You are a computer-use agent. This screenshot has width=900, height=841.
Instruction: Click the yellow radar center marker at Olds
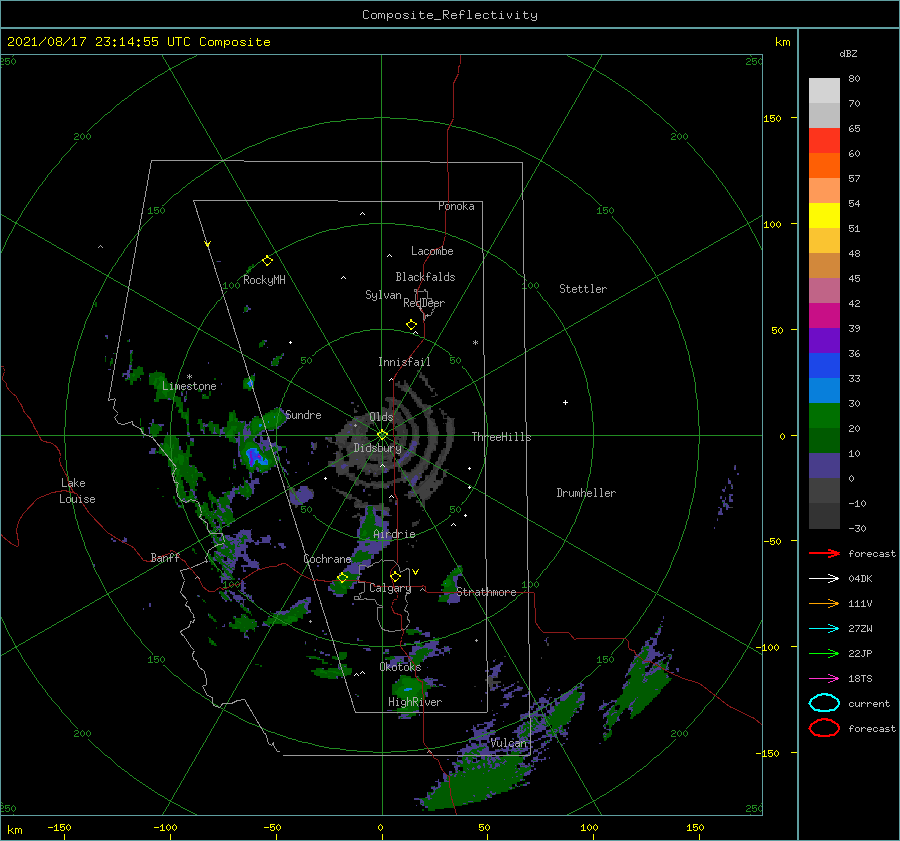[x=382, y=435]
